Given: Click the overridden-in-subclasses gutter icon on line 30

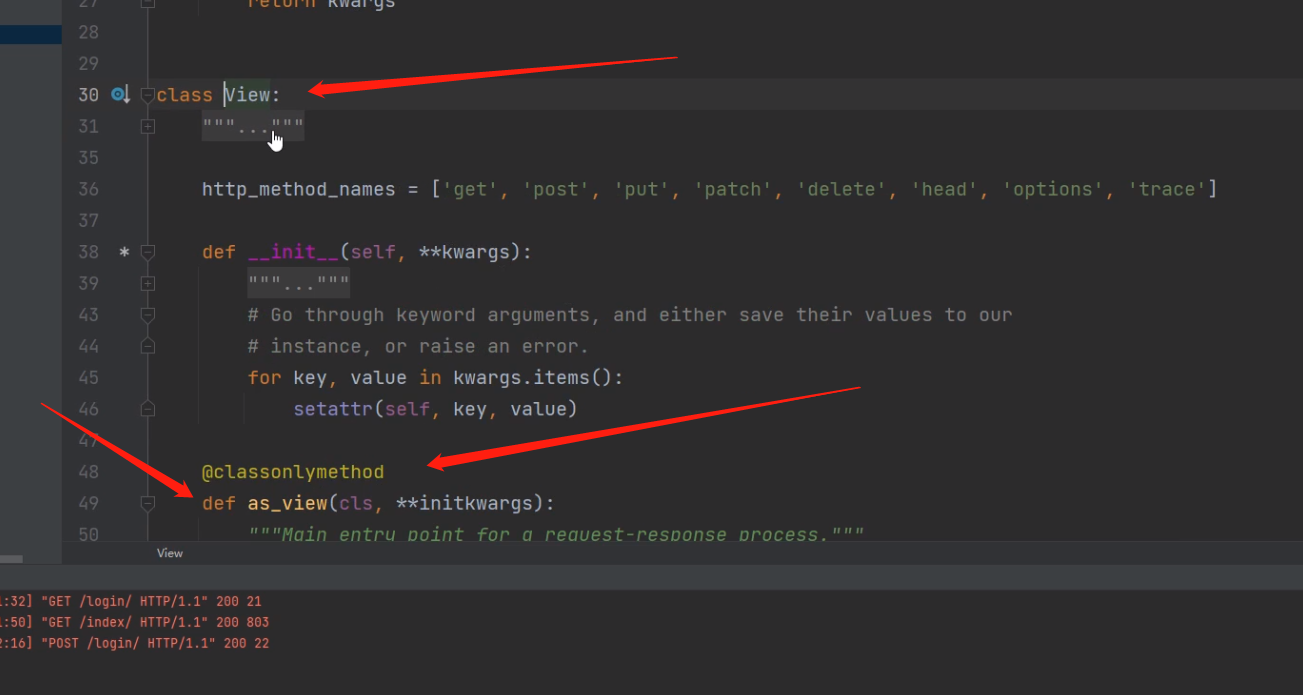Looking at the screenshot, I should coord(120,94).
